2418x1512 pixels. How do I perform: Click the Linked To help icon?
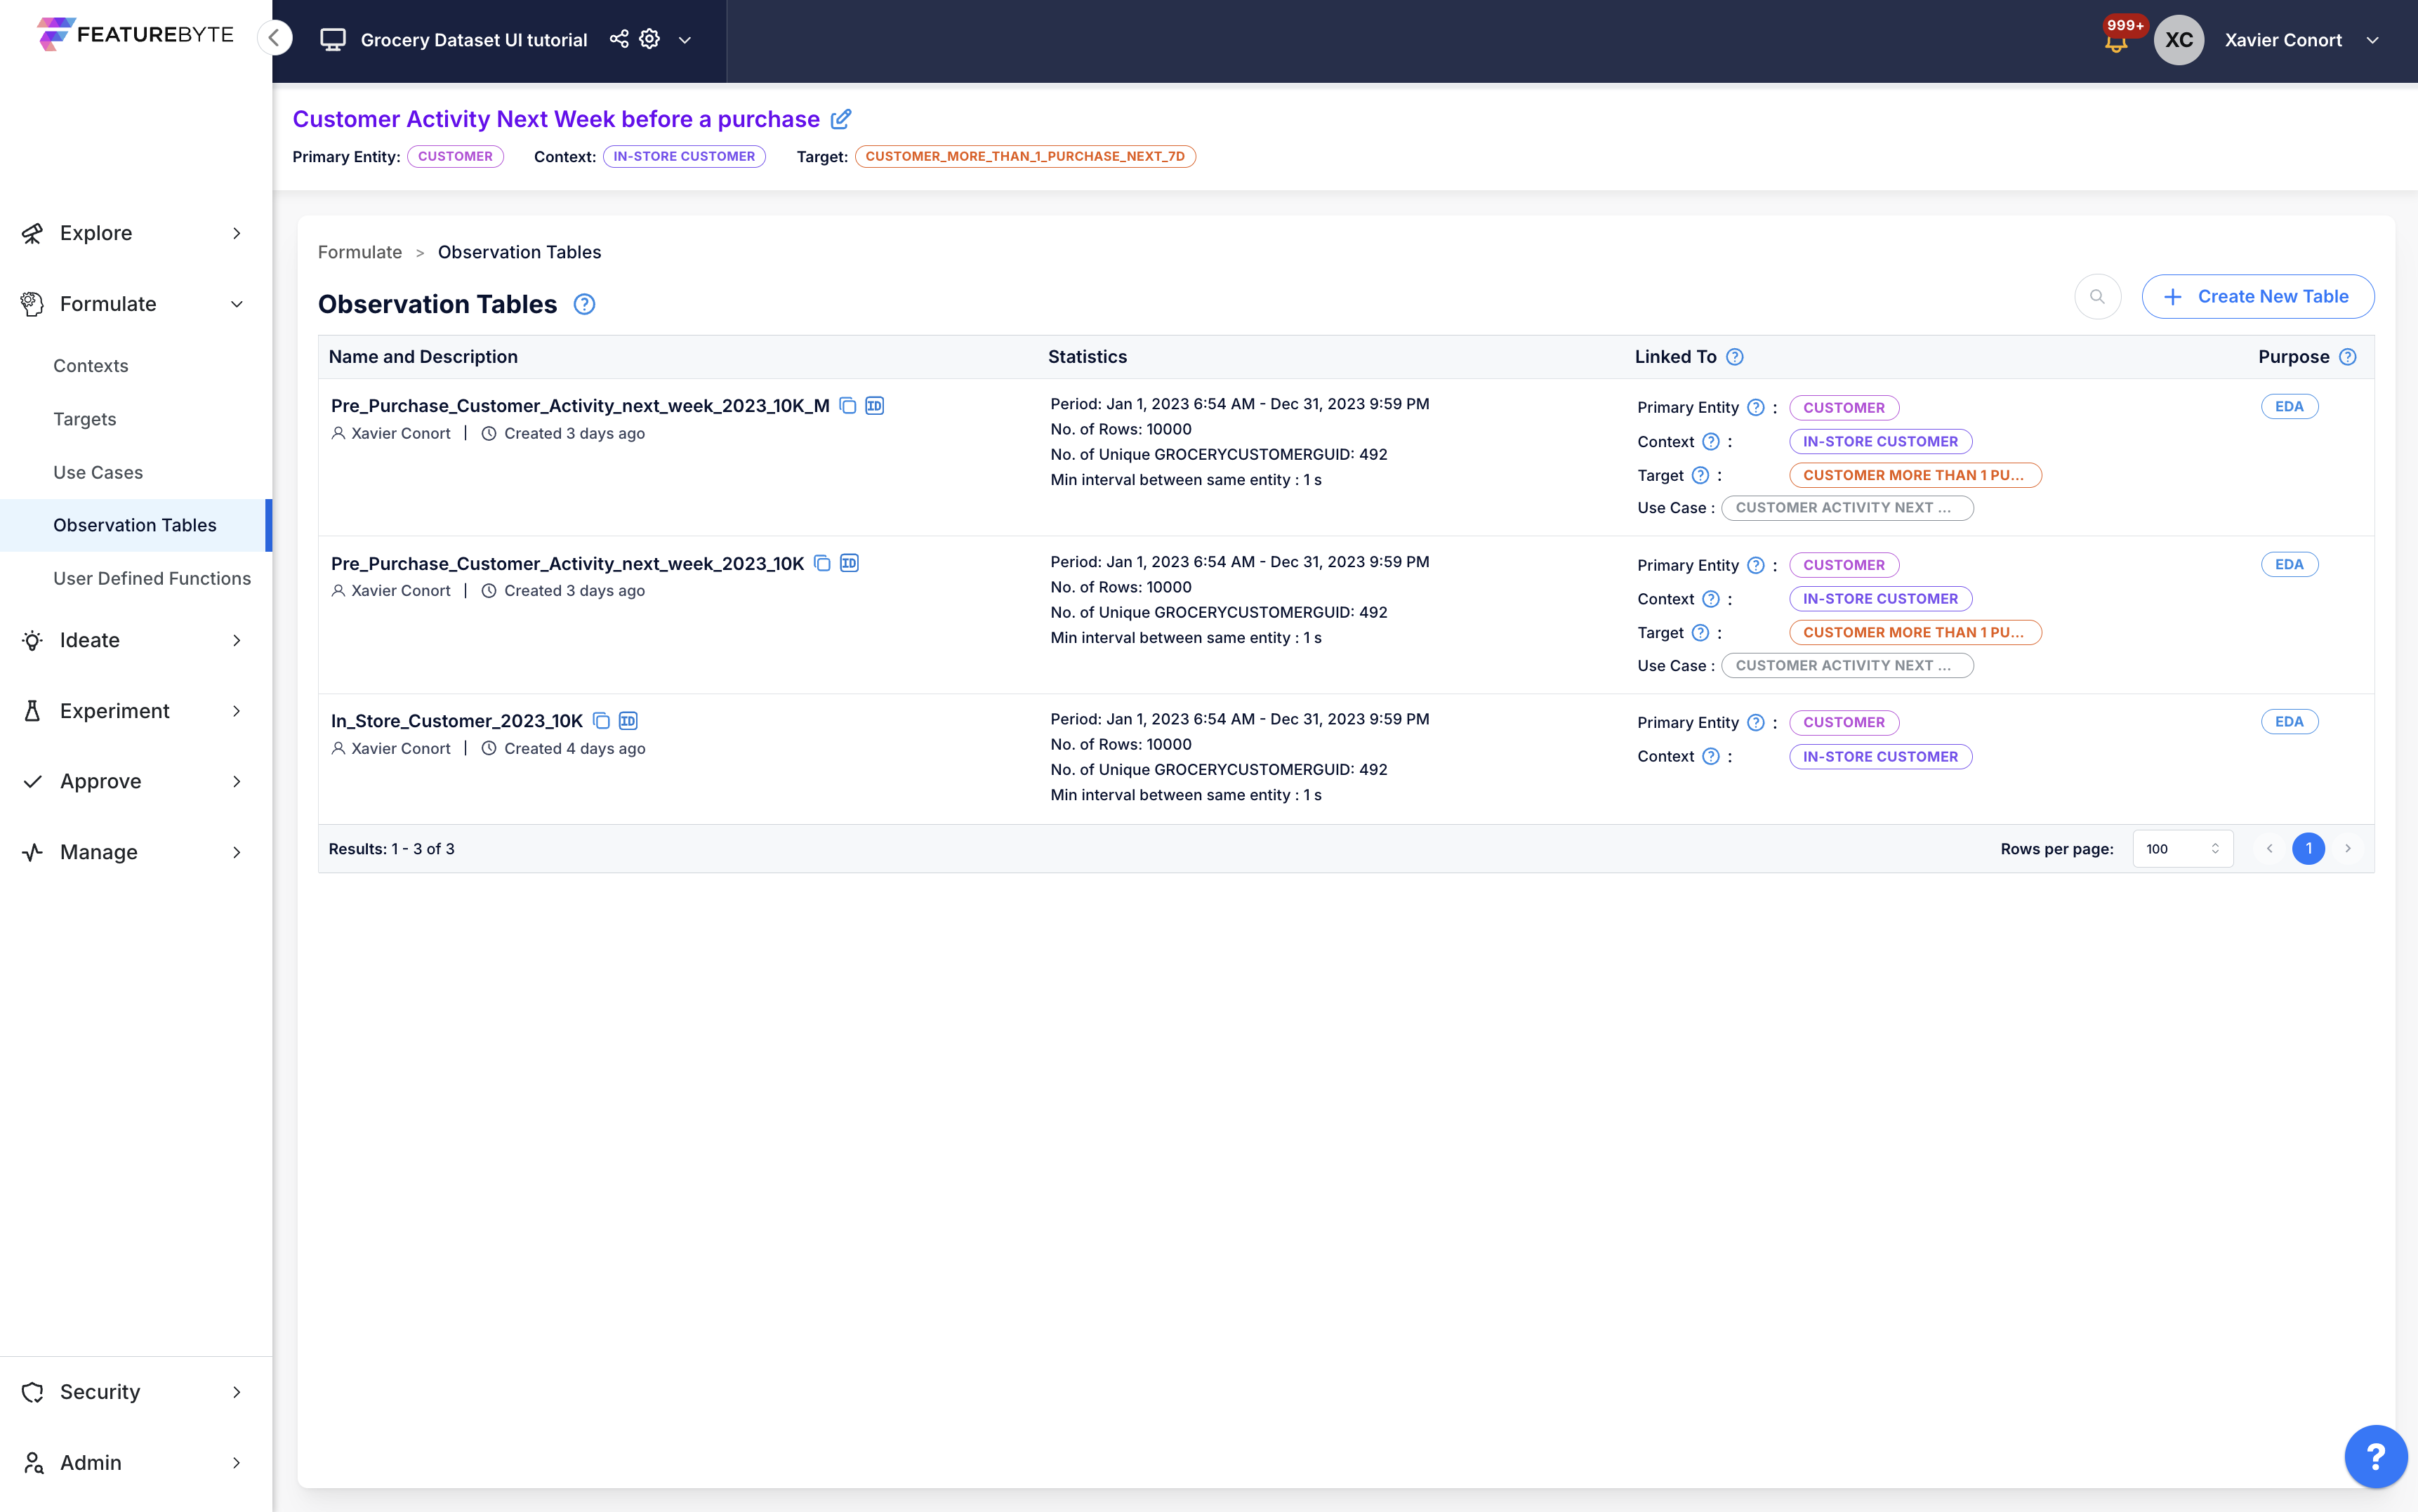point(1735,357)
